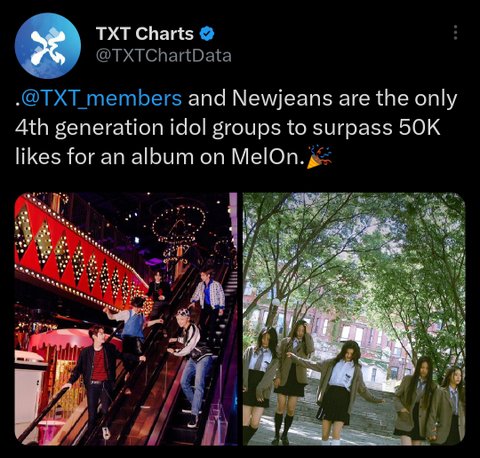
Task: Click the person in red striped shirt
Action: tap(97, 370)
